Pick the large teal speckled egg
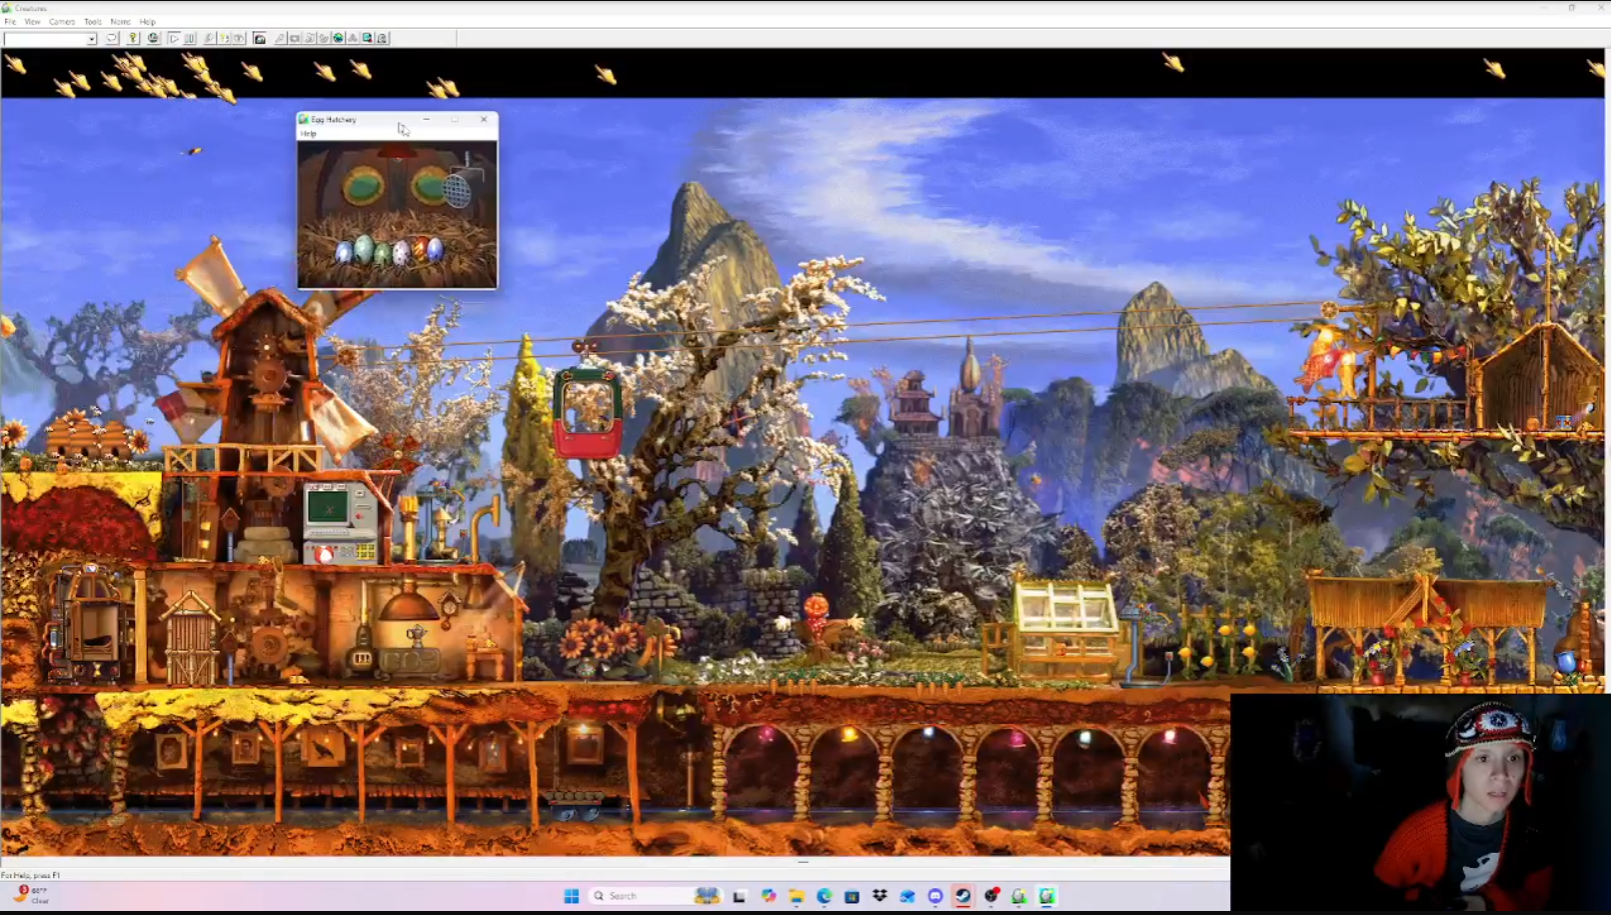Viewport: 1611px width, 915px height. (x=364, y=247)
